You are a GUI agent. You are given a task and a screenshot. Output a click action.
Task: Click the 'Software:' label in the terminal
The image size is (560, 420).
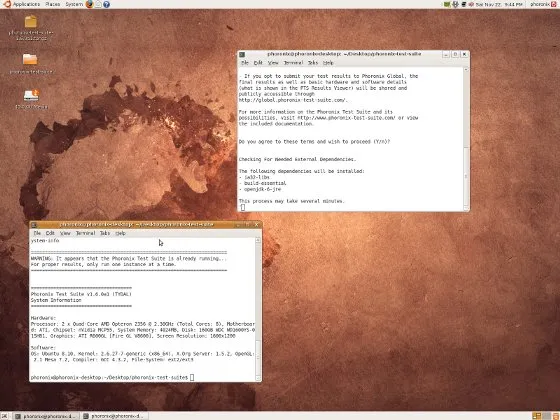pos(43,348)
